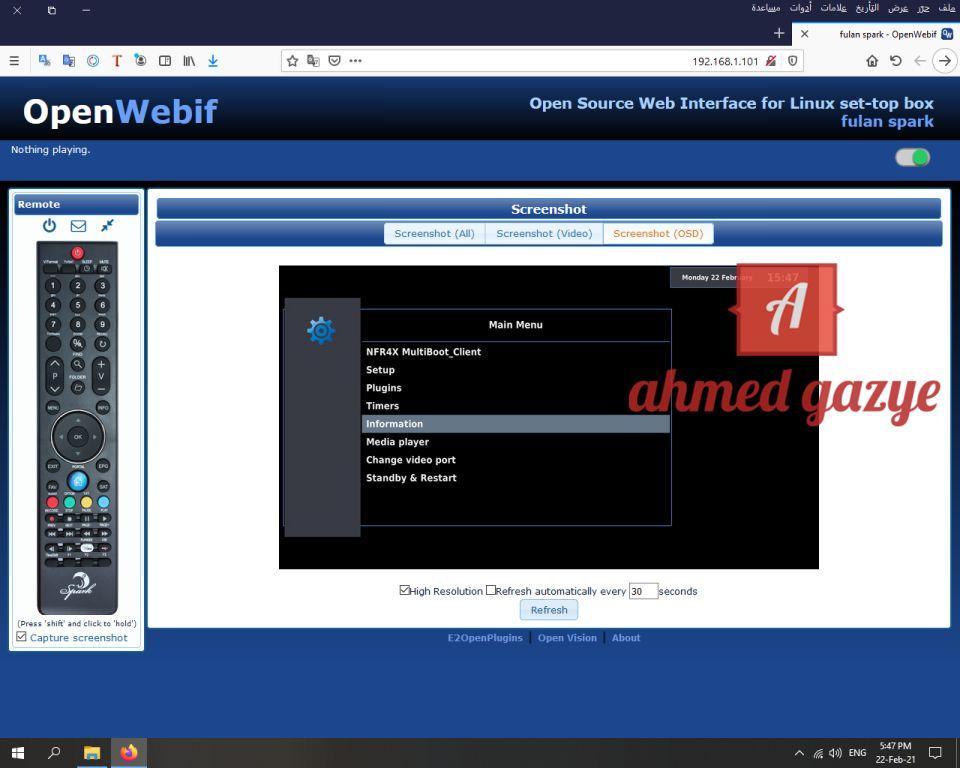
Task: Toggle the sidebar icon in Firefox toolbar
Action: tap(165, 61)
